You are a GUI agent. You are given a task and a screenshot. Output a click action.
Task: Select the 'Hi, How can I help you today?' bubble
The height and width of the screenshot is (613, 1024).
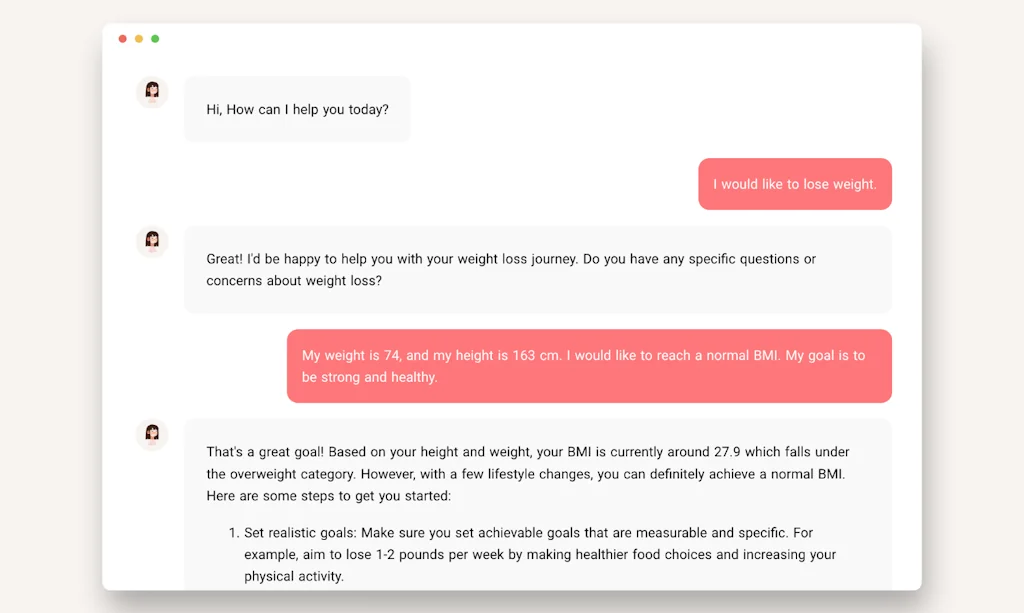(297, 109)
